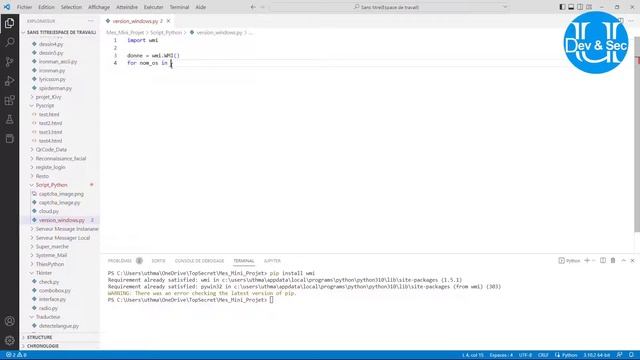The height and width of the screenshot is (360, 640).
Task: Go back with the navigation arrow
Action: (253, 7)
